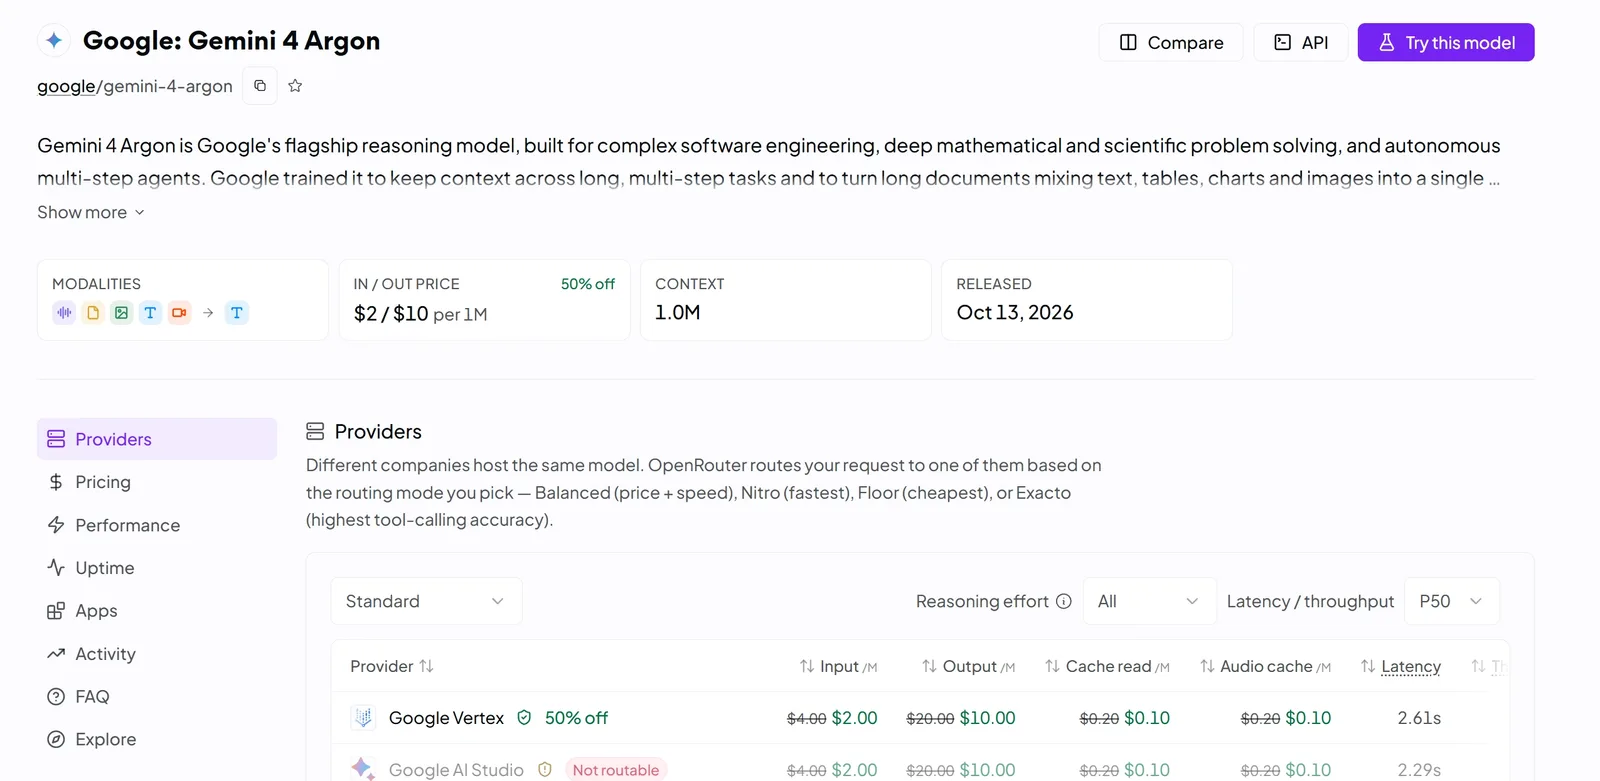Screen dimensions: 1600x781
Task: Click the green shield next to Google Vertex
Action: pyautogui.click(x=524, y=718)
